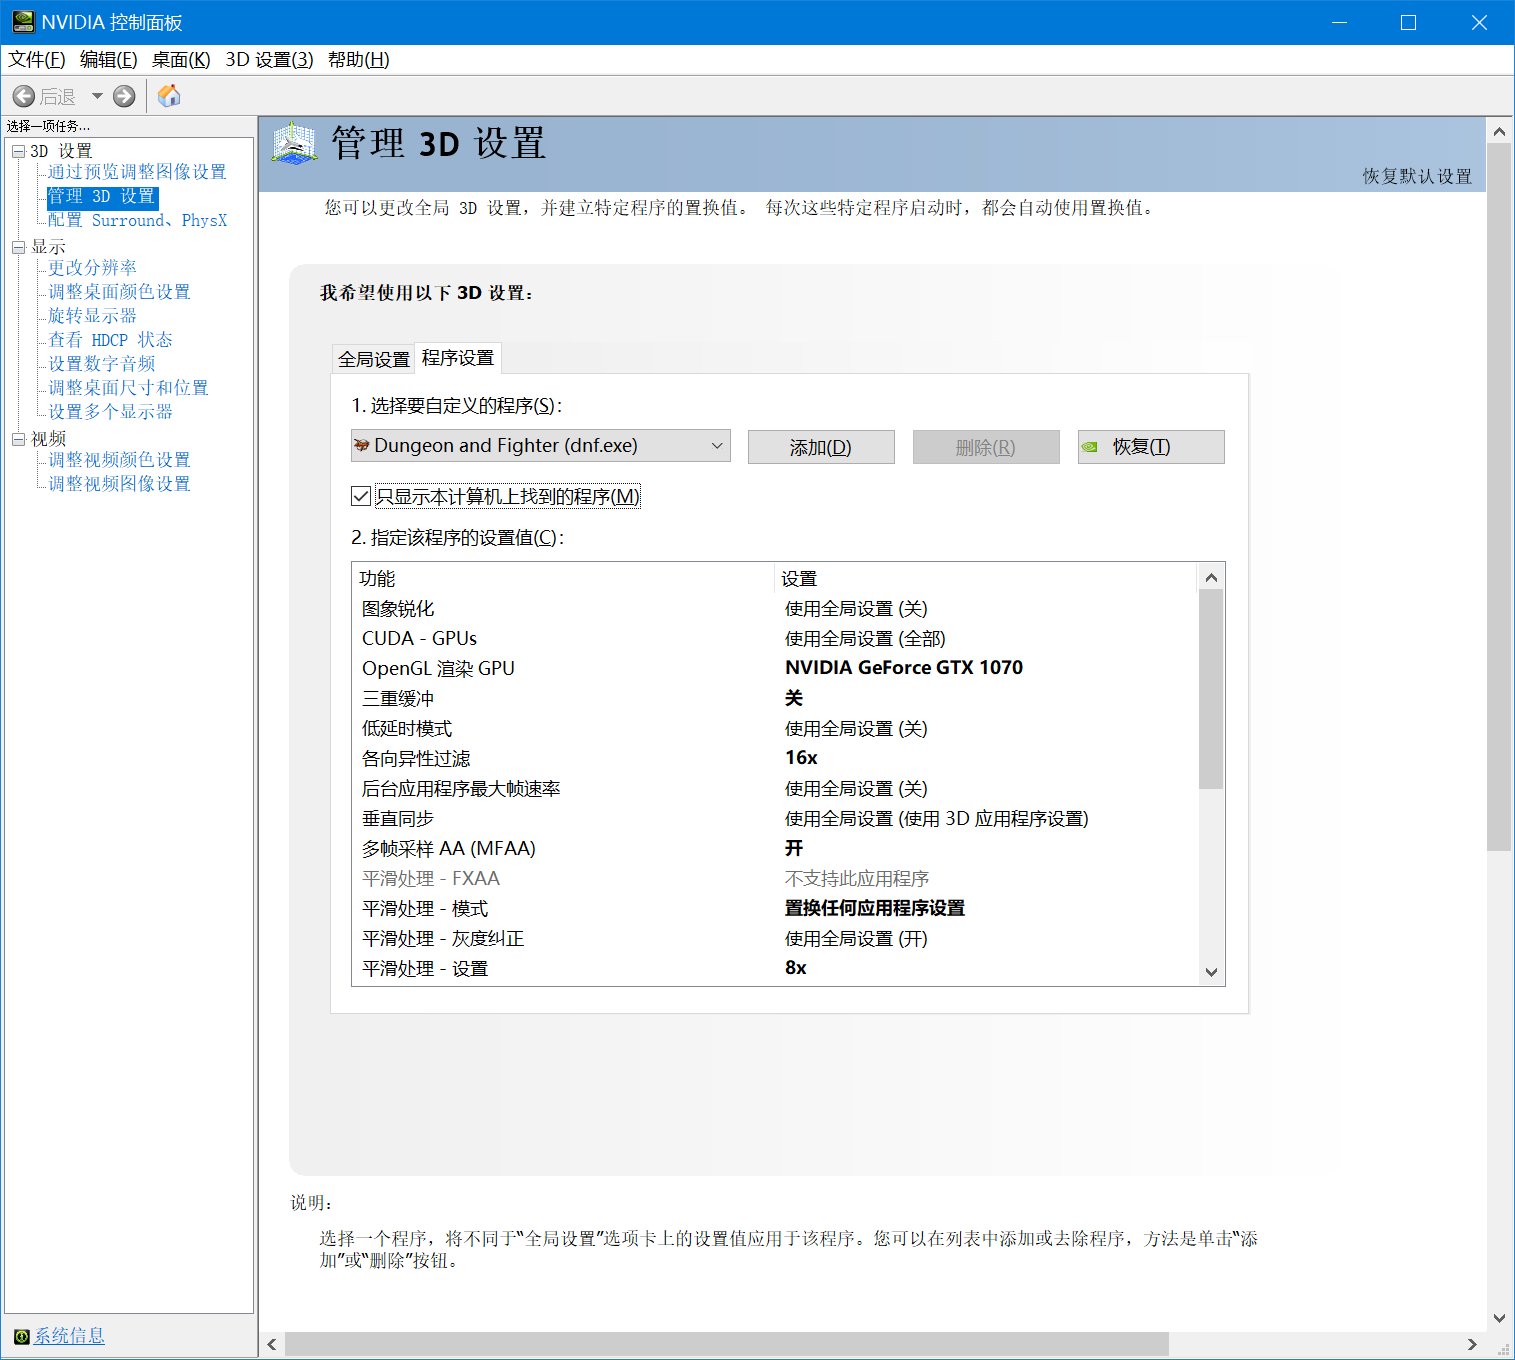Uncheck 只显示本计算机上找到的程序
This screenshot has width=1515, height=1360.
(361, 496)
